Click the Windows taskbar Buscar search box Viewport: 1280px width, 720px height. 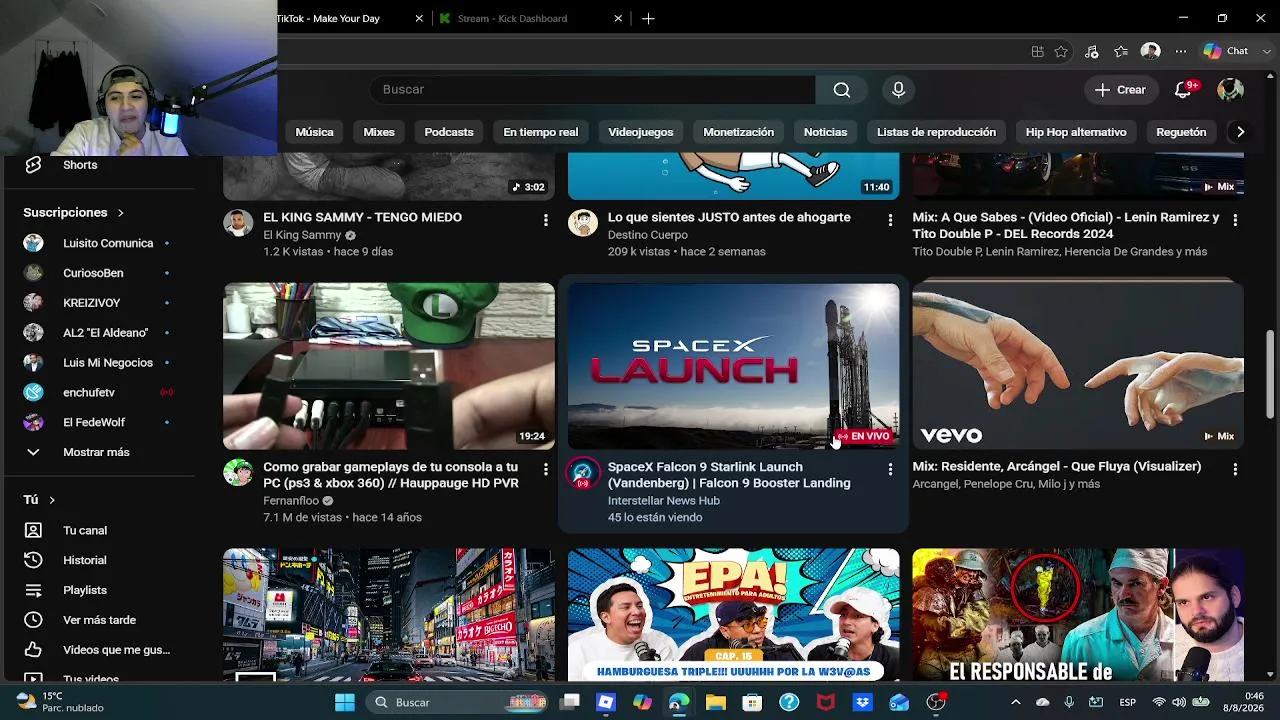pyautogui.click(x=456, y=702)
